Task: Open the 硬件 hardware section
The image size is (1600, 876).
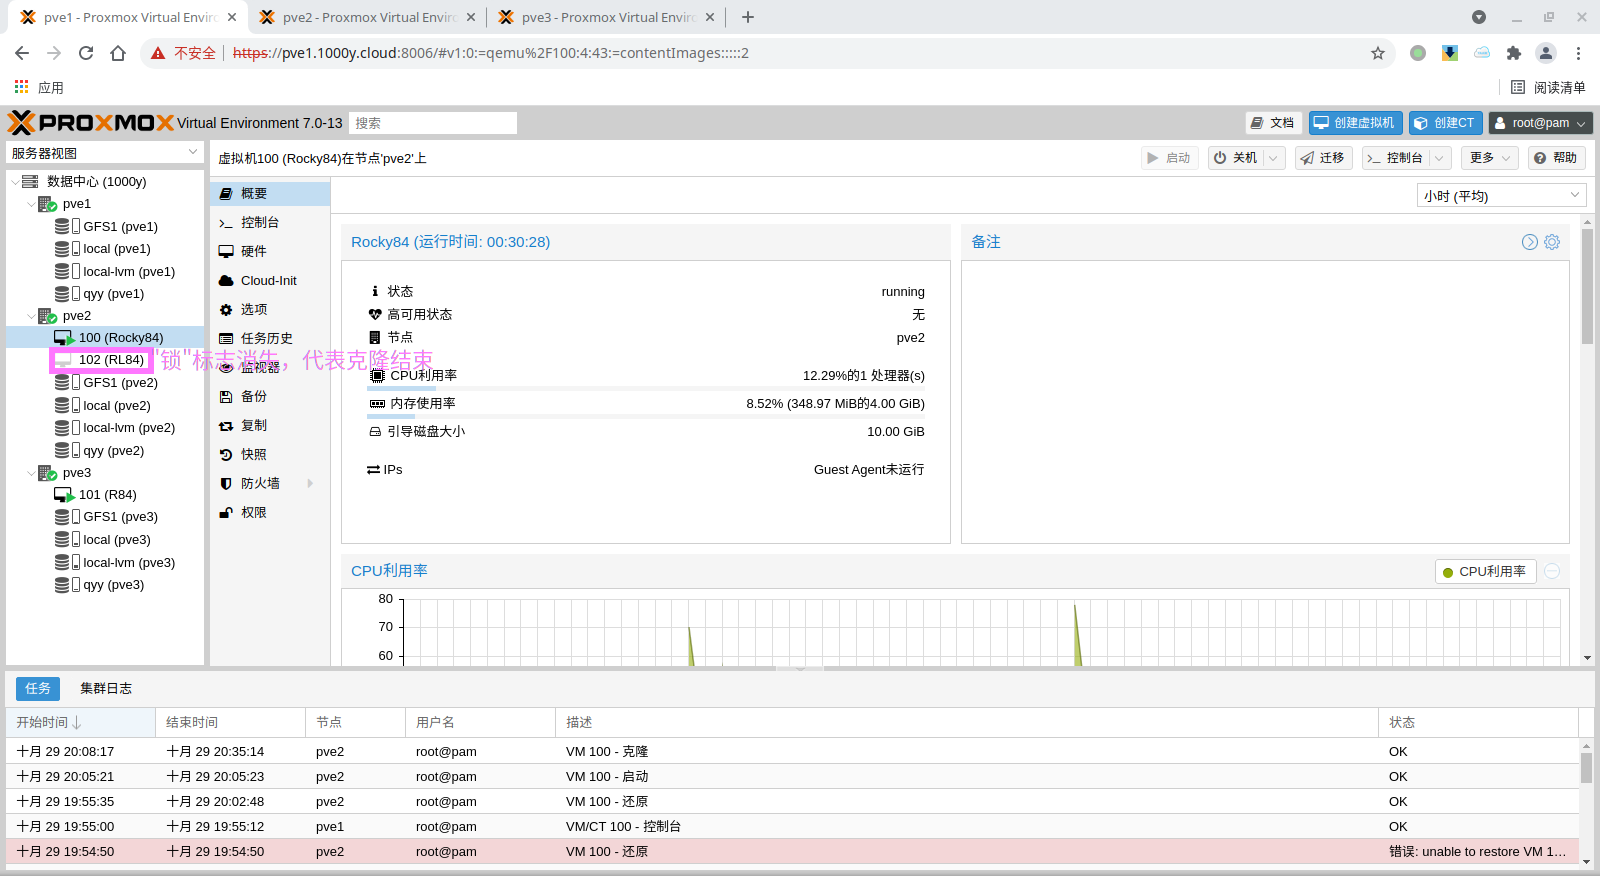Action: pos(254,252)
